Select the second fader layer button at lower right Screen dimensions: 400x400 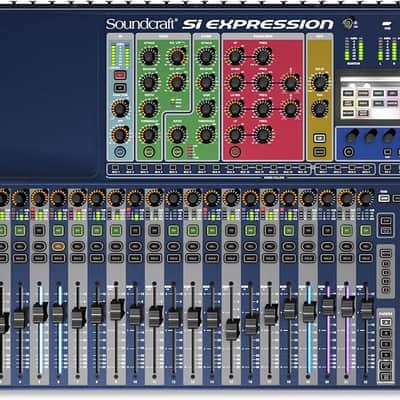(386, 333)
